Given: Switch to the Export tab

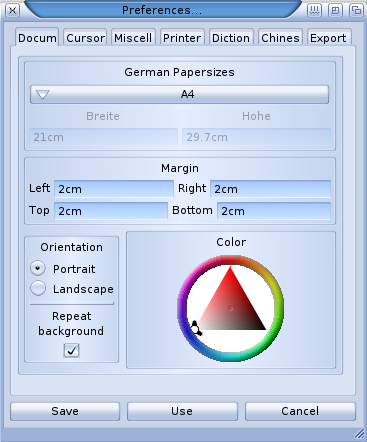Looking at the screenshot, I should coord(328,38).
